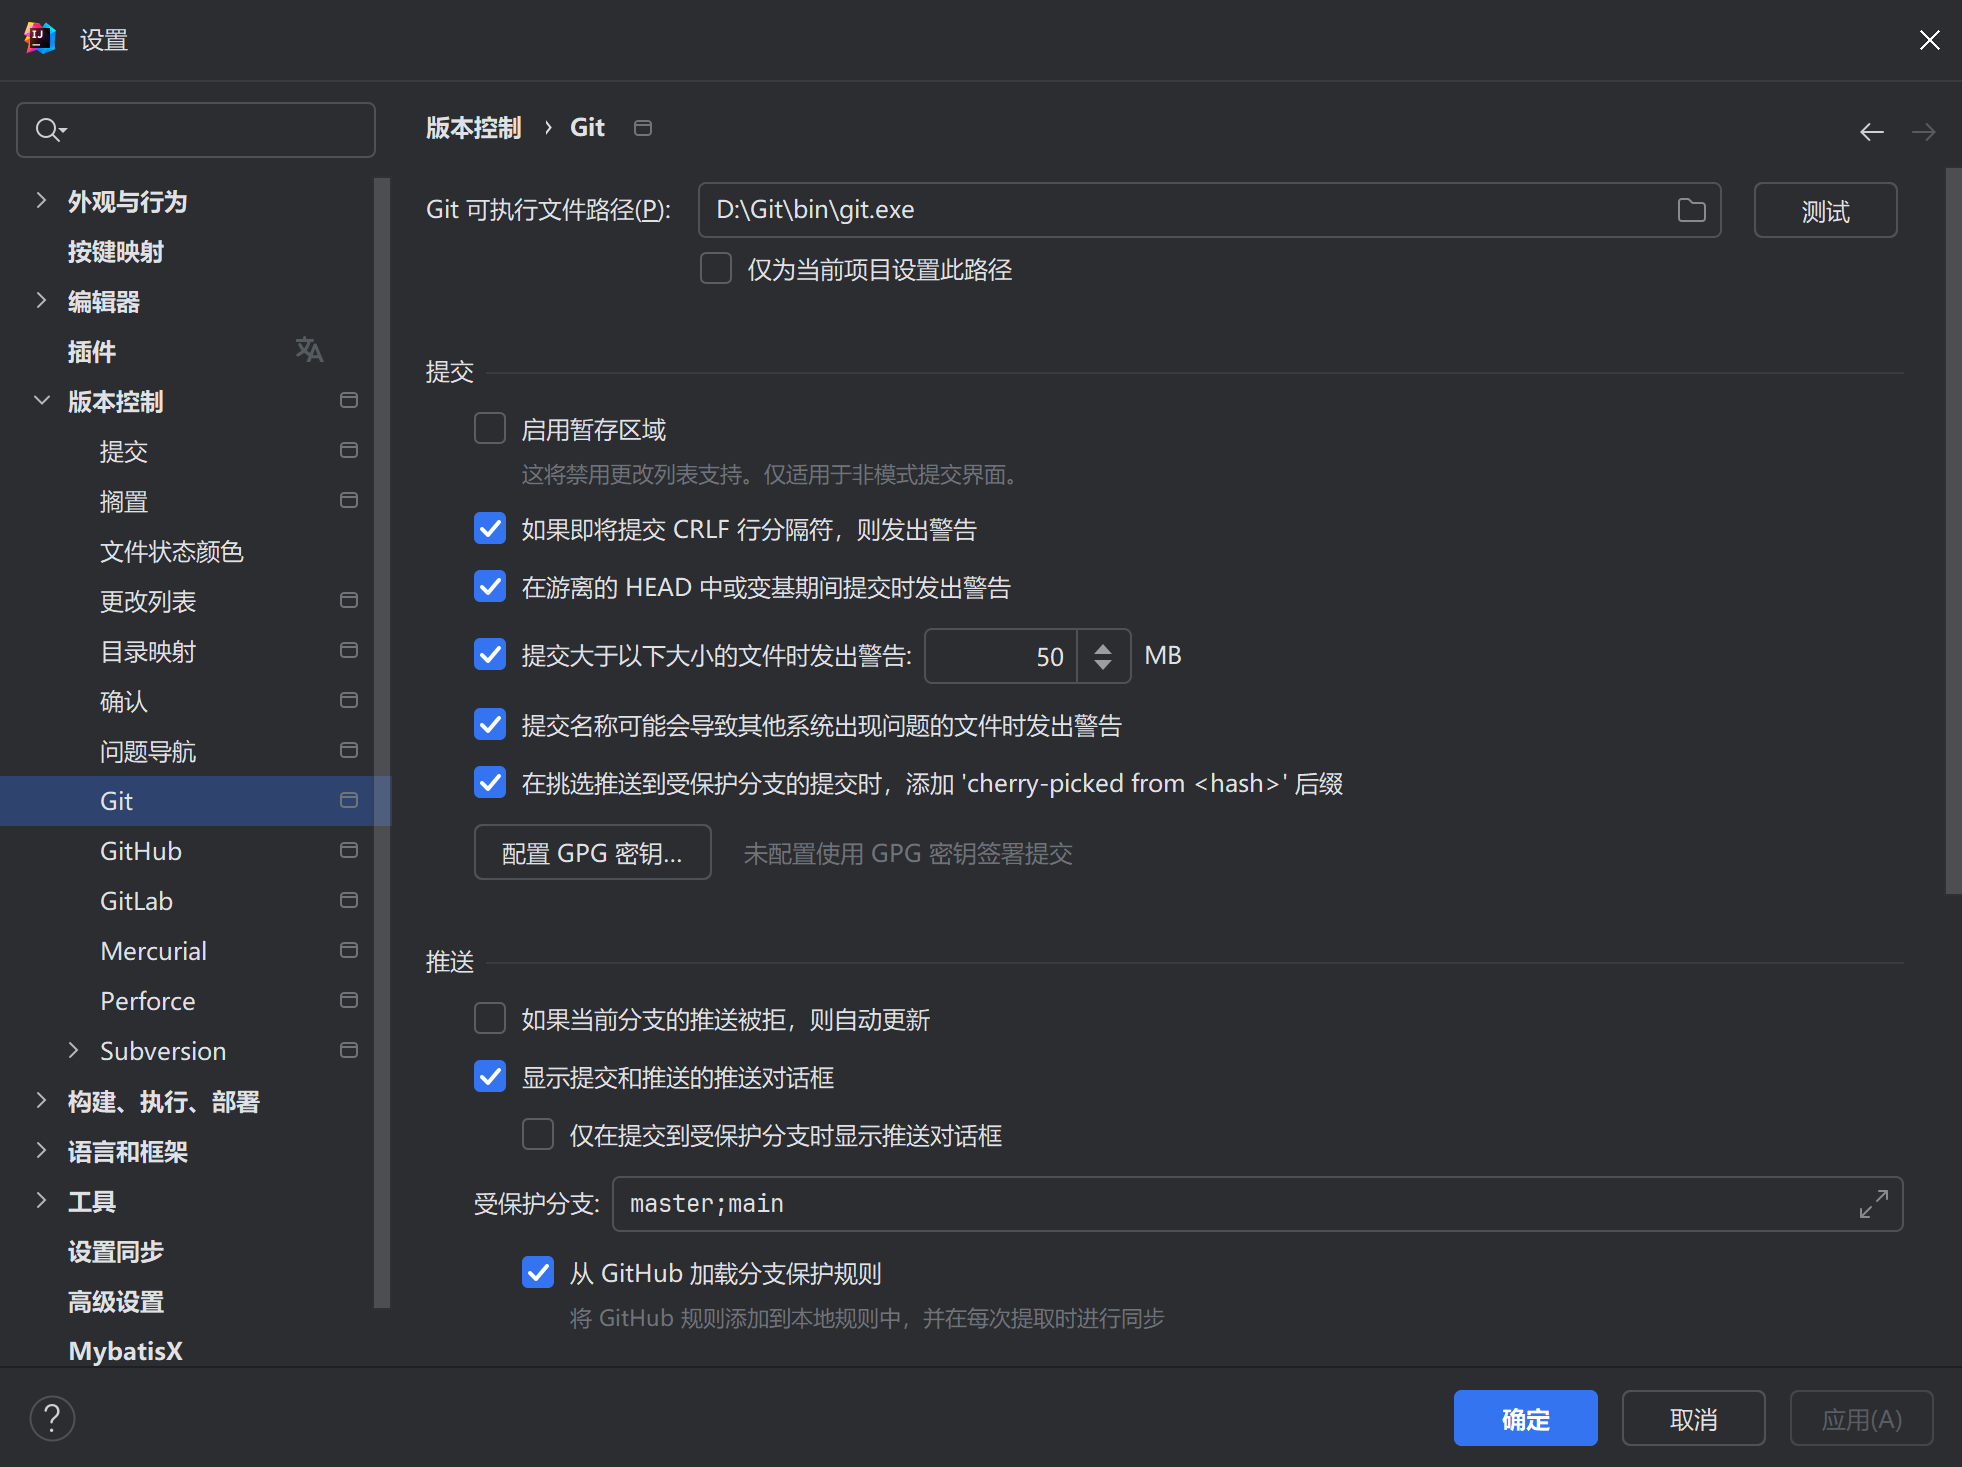Click the help question mark icon
1962x1467 pixels.
point(52,1418)
